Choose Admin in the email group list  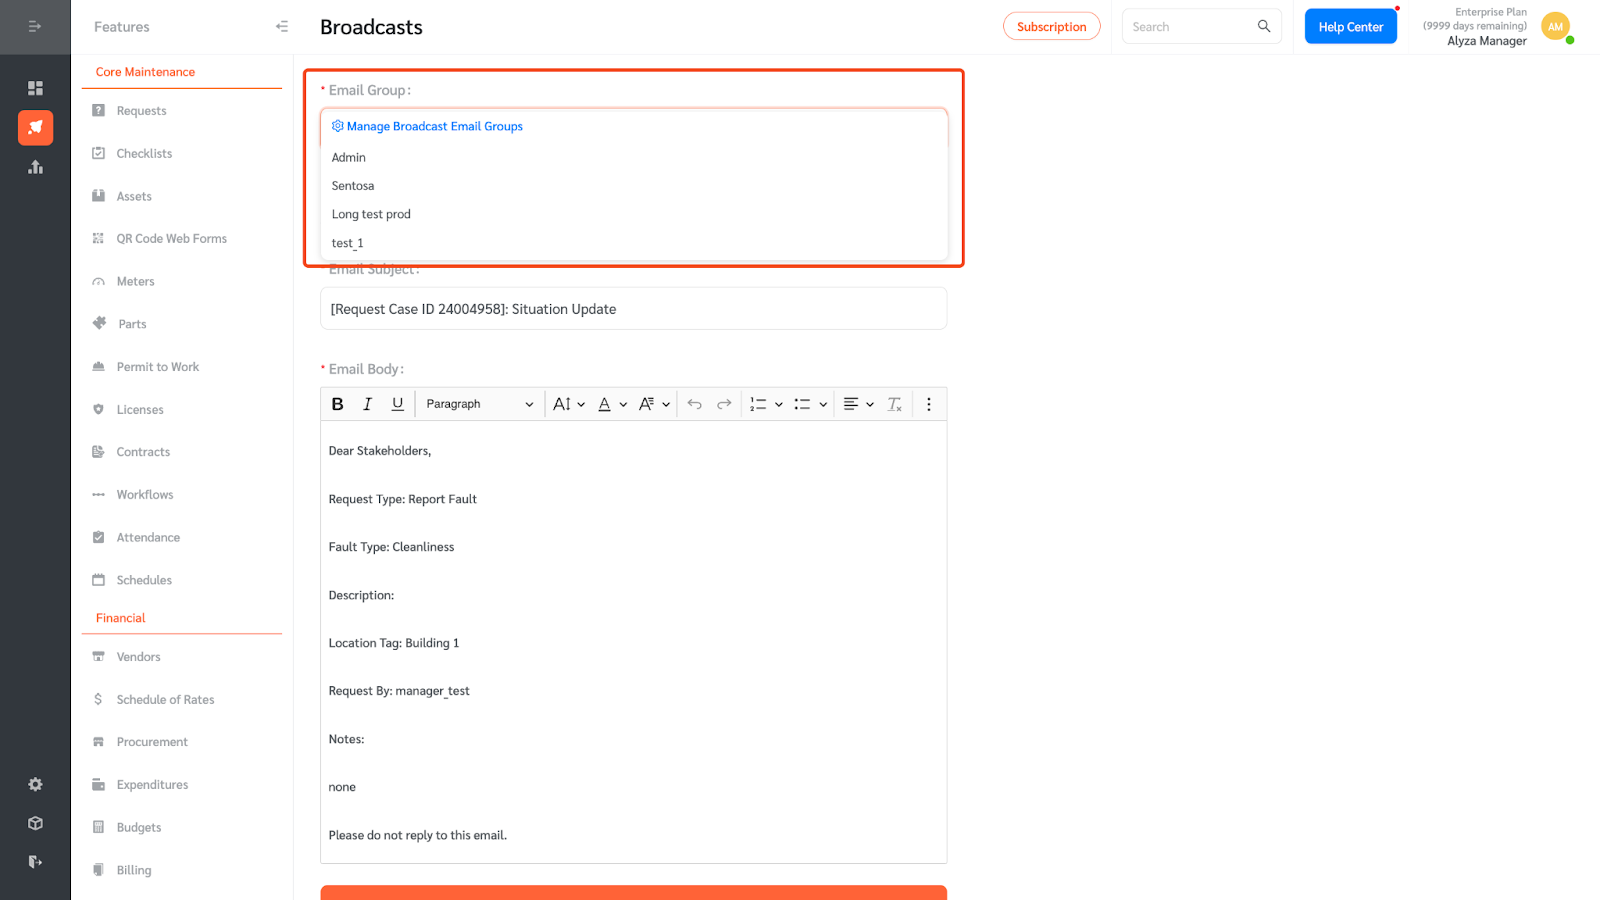pos(349,158)
